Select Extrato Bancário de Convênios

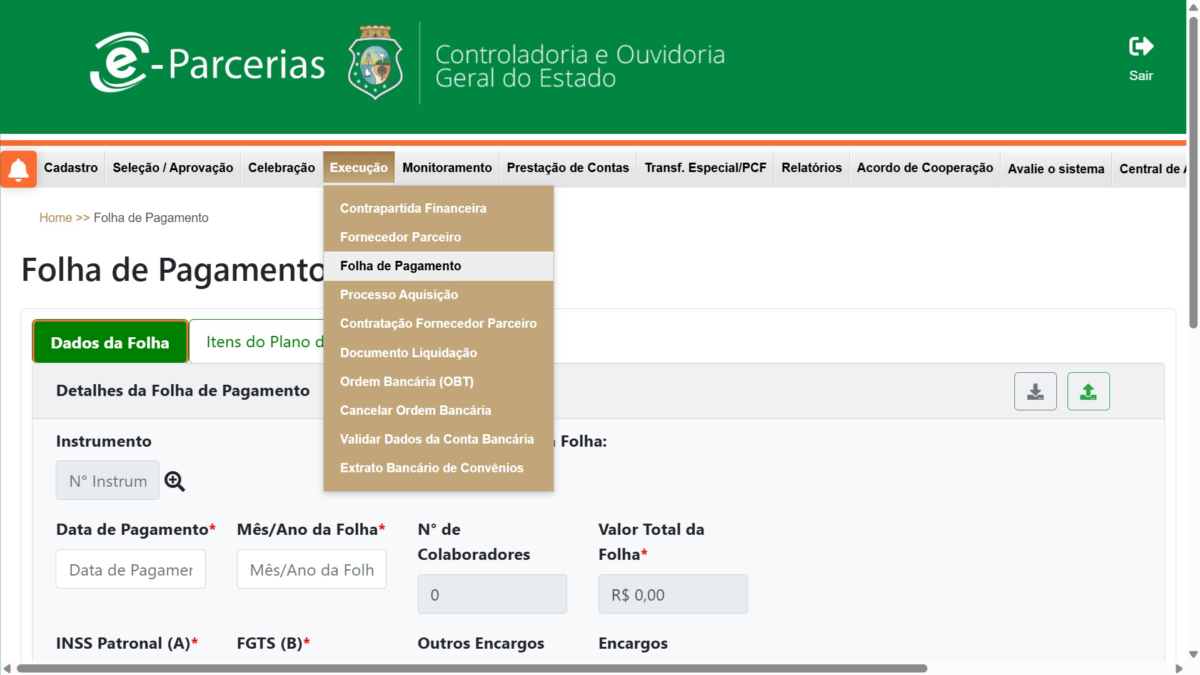pyautogui.click(x=431, y=468)
